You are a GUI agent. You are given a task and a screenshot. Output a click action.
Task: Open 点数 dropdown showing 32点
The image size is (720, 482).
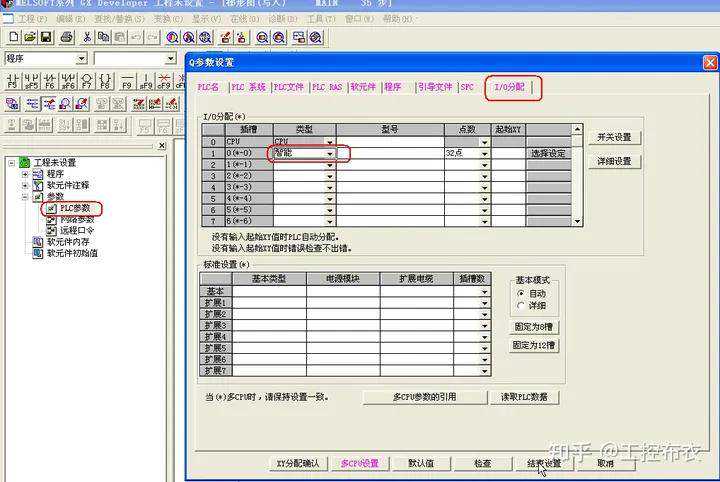pyautogui.click(x=485, y=153)
